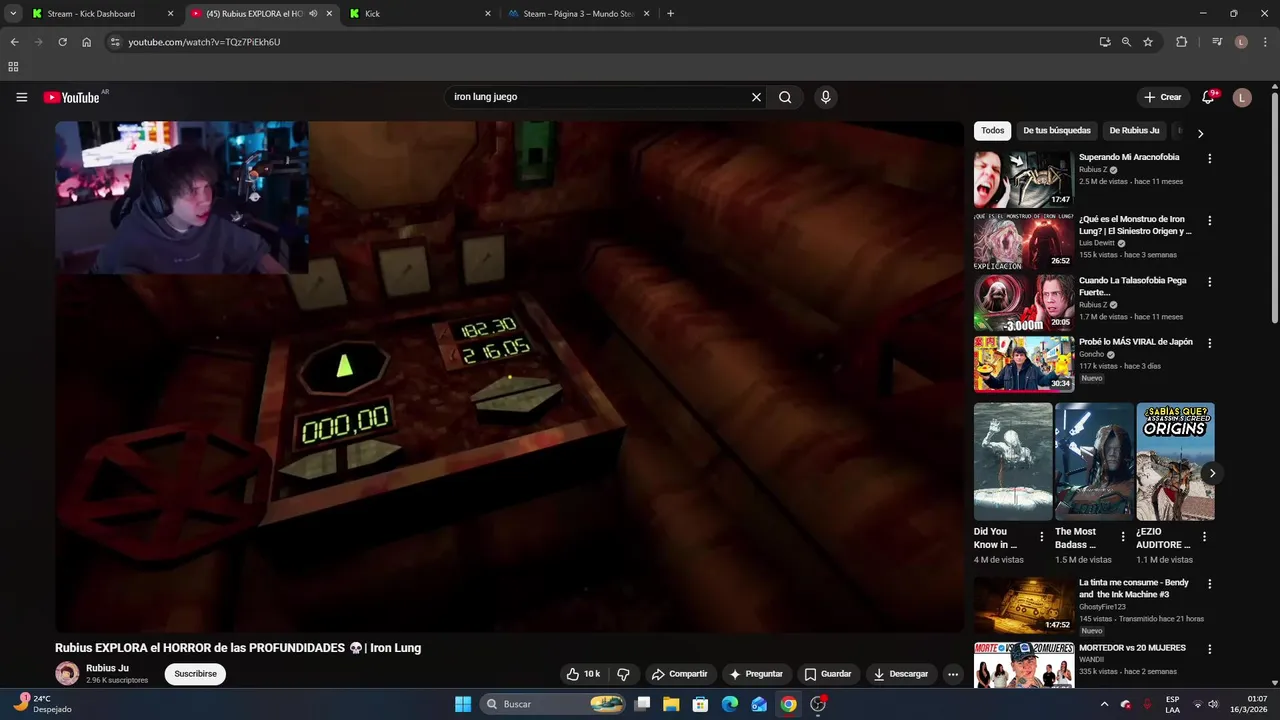The width and height of the screenshot is (1280, 720).
Task: Open YouTube notifications bell
Action: point(1208,97)
